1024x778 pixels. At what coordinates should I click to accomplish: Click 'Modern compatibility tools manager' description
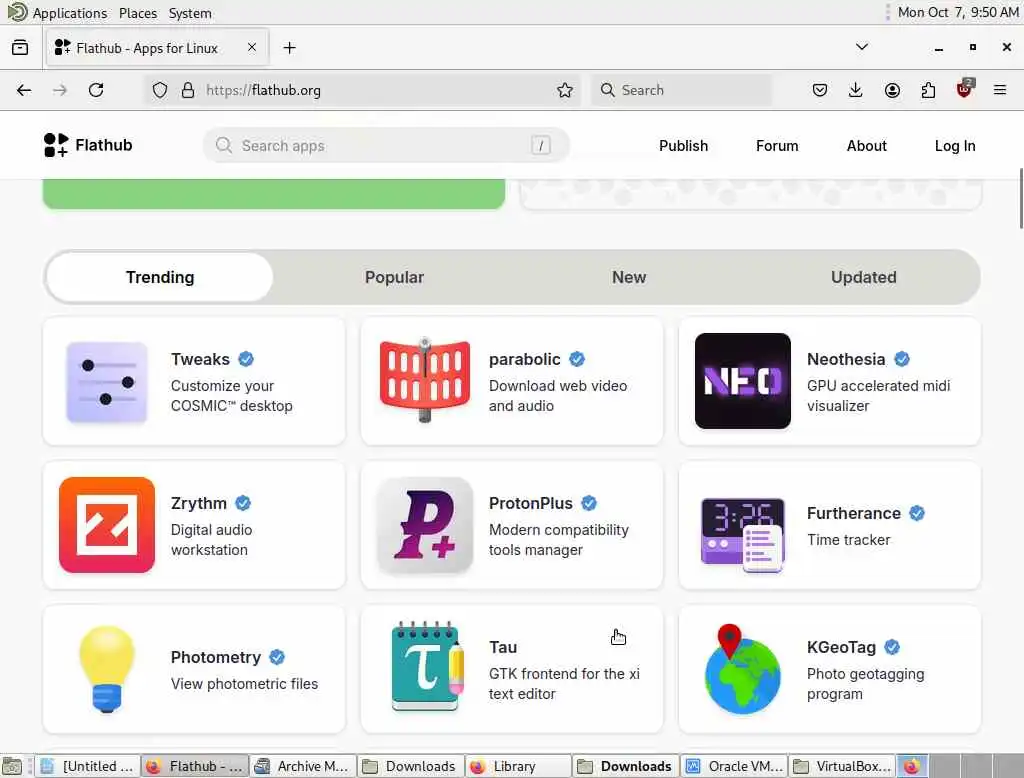pyautogui.click(x=559, y=540)
